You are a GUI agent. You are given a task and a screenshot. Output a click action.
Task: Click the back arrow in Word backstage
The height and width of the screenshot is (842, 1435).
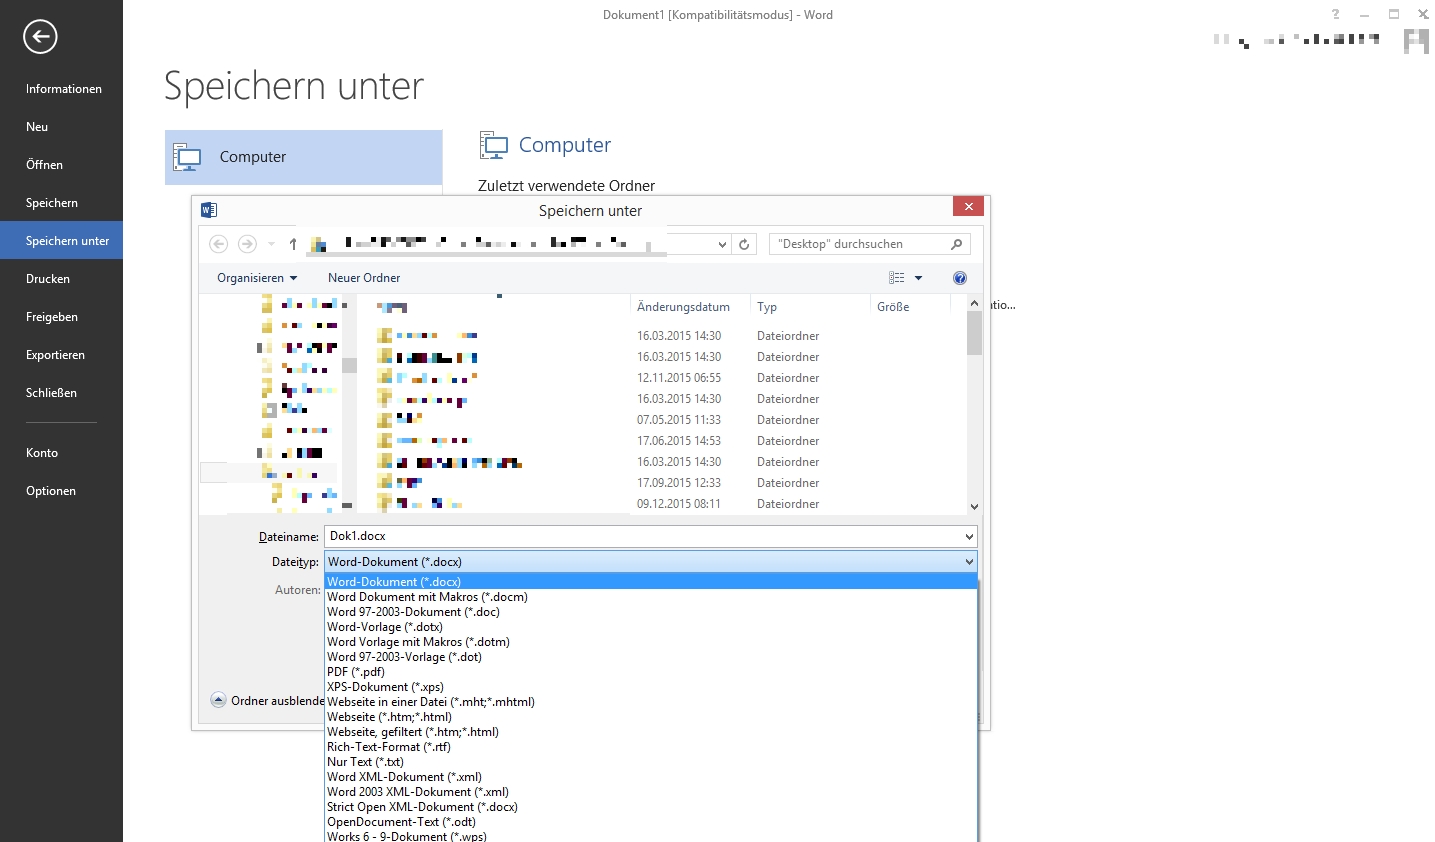(40, 37)
